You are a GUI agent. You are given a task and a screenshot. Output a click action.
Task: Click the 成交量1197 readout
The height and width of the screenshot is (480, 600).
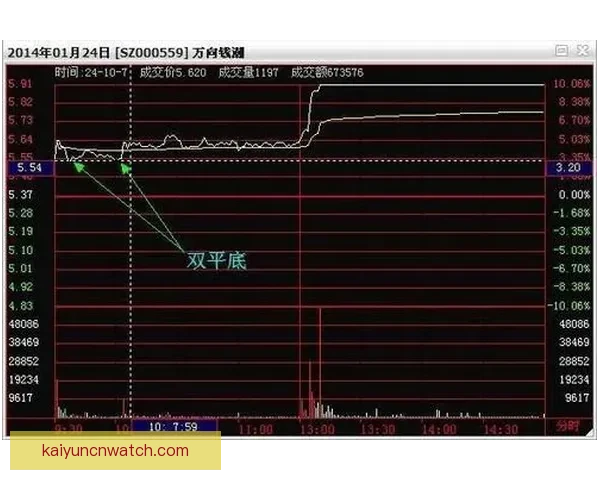point(248,72)
